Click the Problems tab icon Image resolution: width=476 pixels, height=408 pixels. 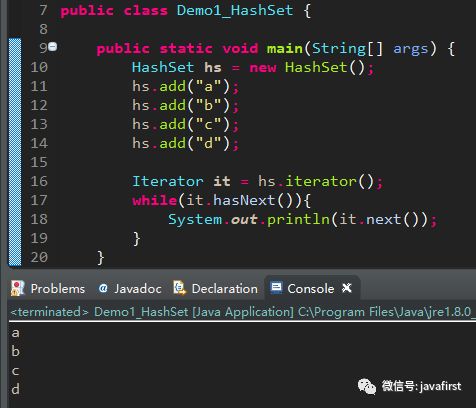pyautogui.click(x=17, y=288)
